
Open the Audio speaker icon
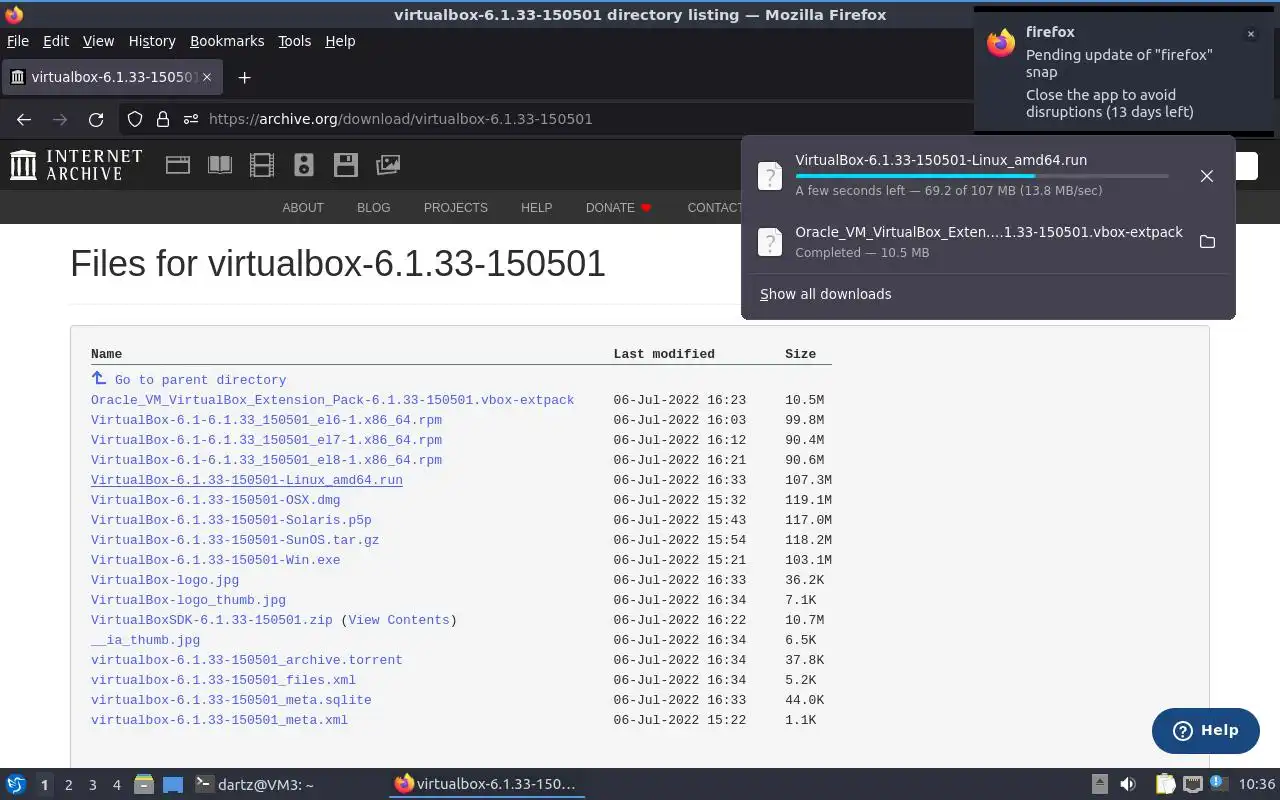click(x=304, y=165)
